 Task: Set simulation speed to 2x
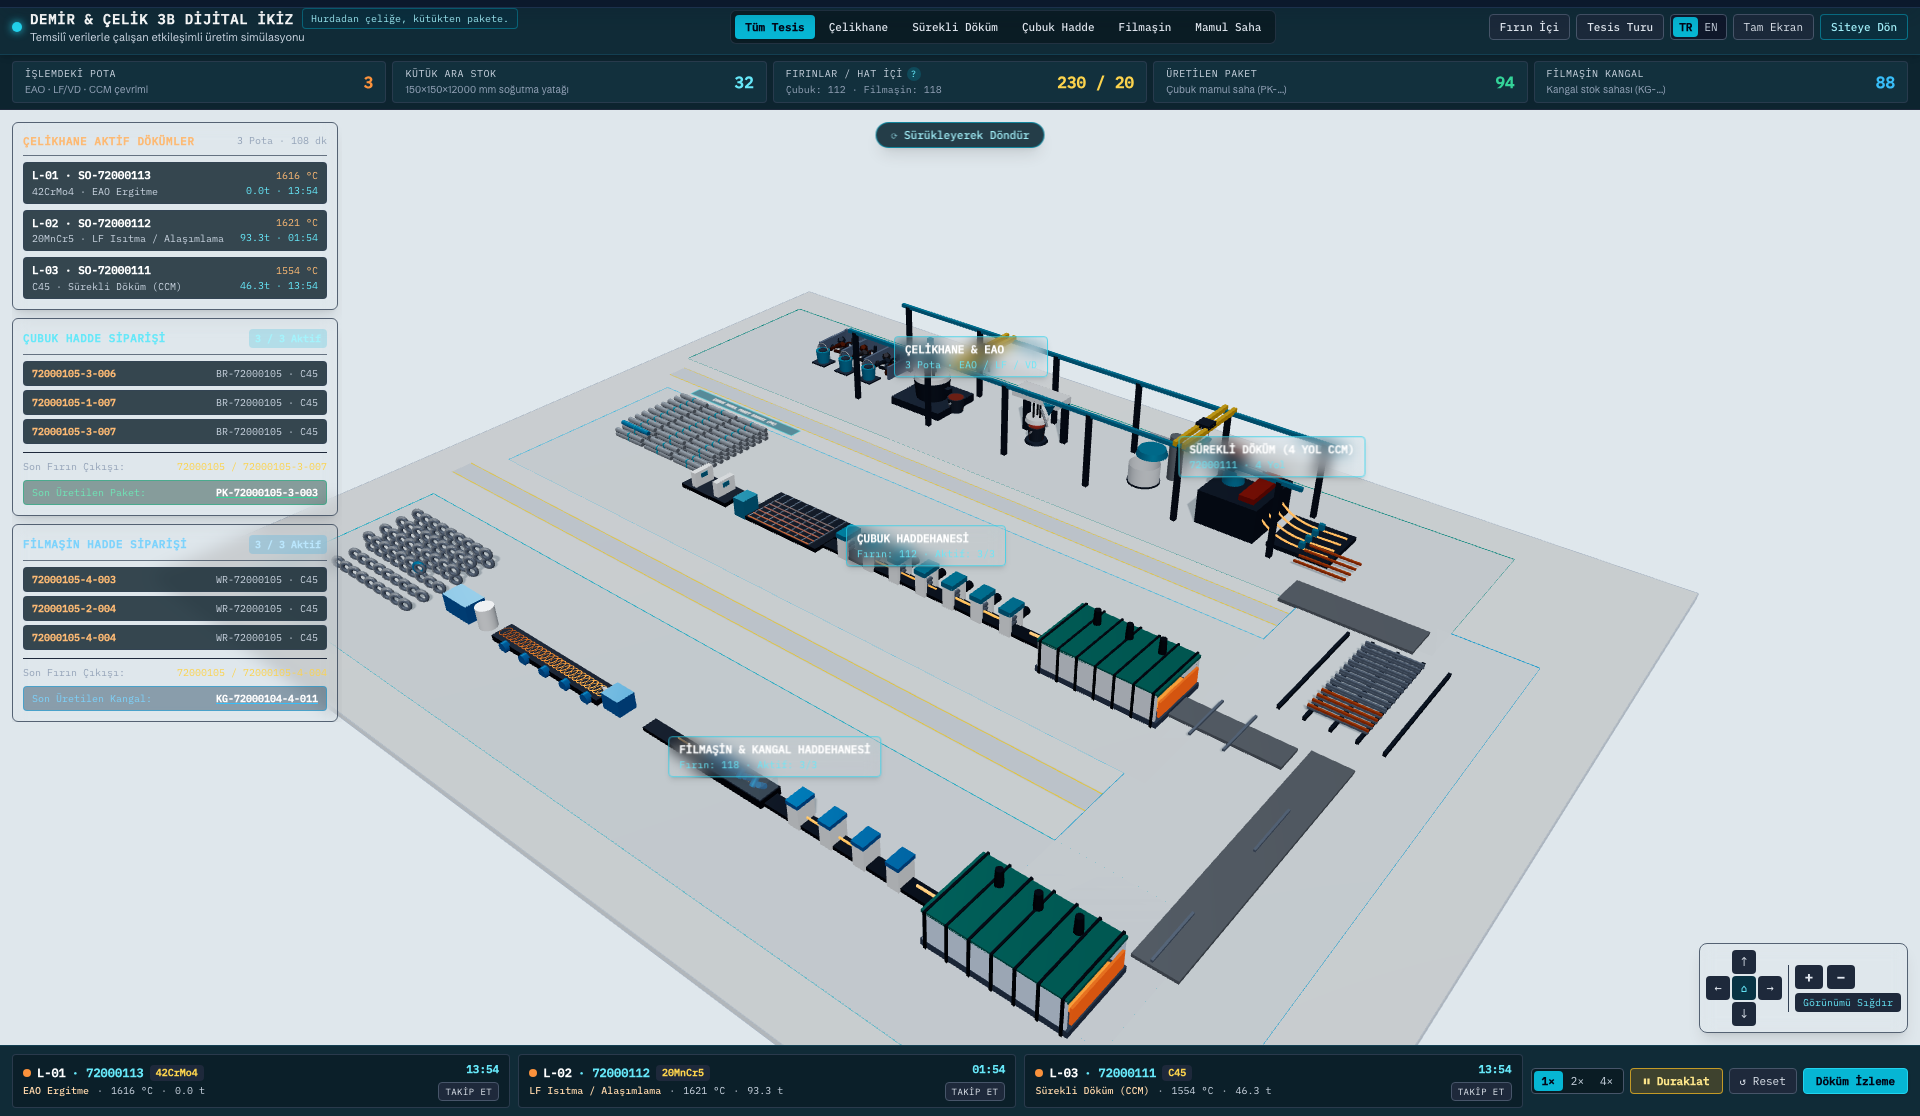click(1577, 1081)
